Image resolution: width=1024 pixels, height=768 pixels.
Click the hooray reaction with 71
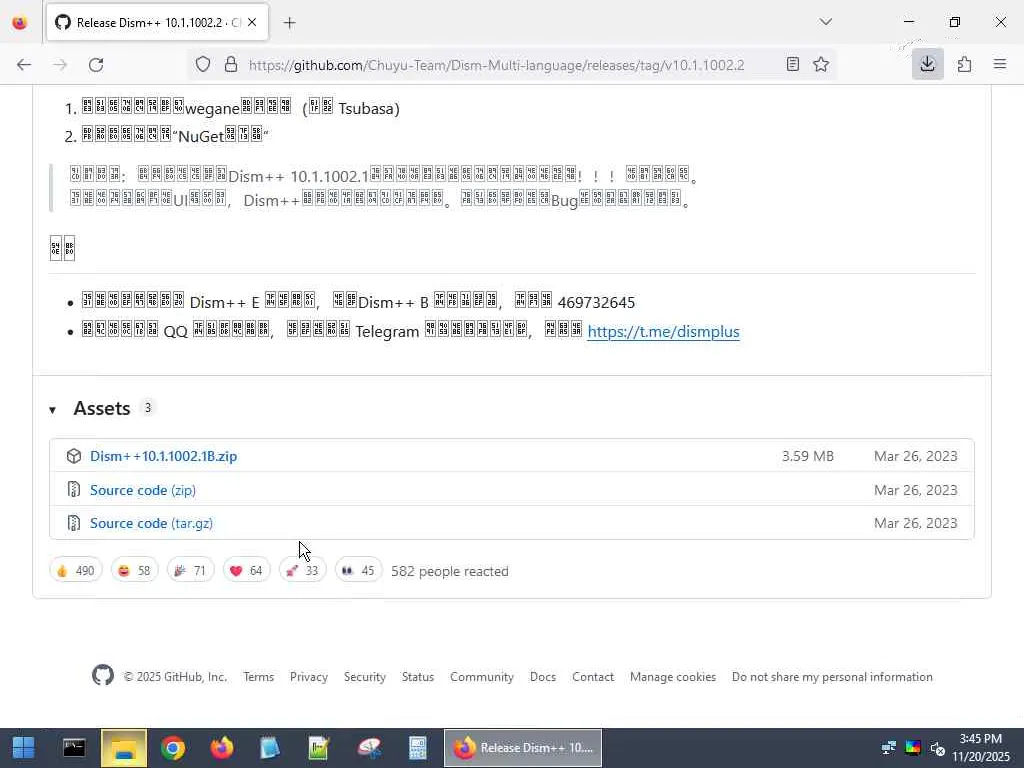coord(190,571)
